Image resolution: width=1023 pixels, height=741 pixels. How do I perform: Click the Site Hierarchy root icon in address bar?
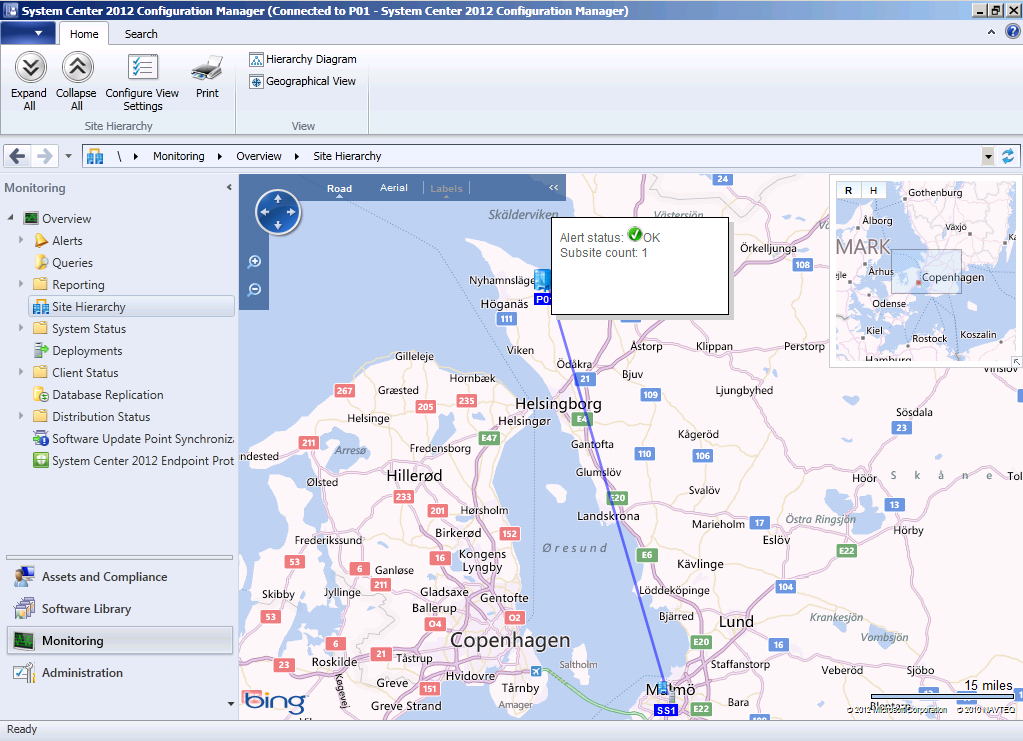tap(95, 156)
